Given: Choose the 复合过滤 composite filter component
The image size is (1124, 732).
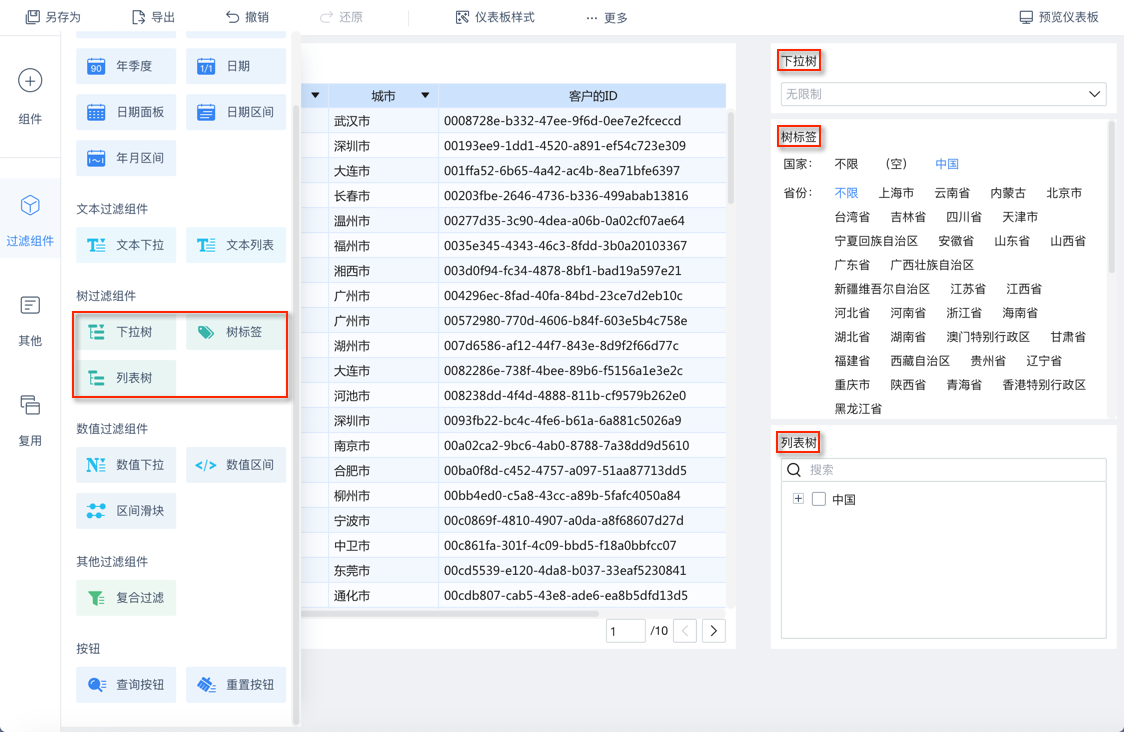Looking at the screenshot, I should coord(126,598).
